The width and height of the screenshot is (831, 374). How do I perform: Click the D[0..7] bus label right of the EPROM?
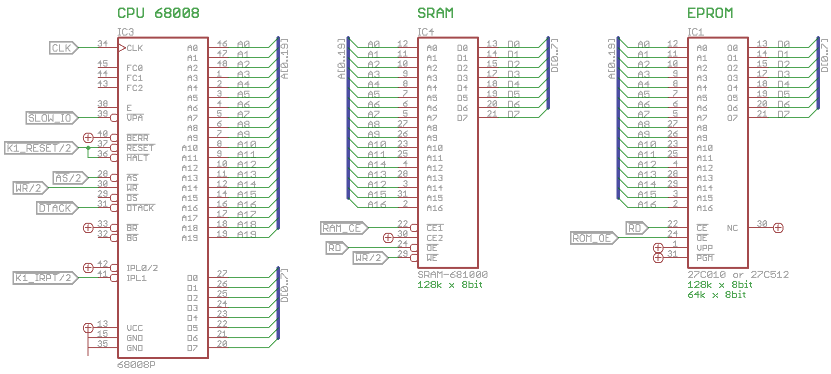824,56
